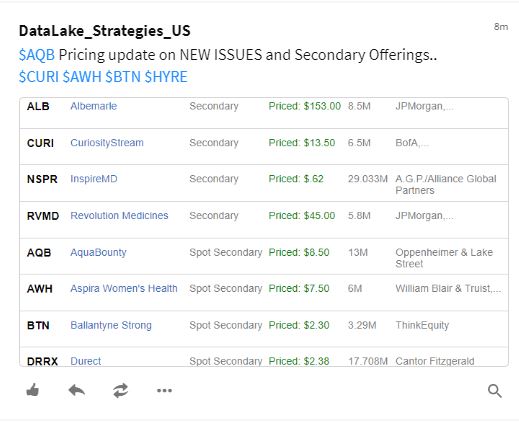The height and width of the screenshot is (427, 519).
Task: Click the AquaBounty company name
Action: pos(98,252)
